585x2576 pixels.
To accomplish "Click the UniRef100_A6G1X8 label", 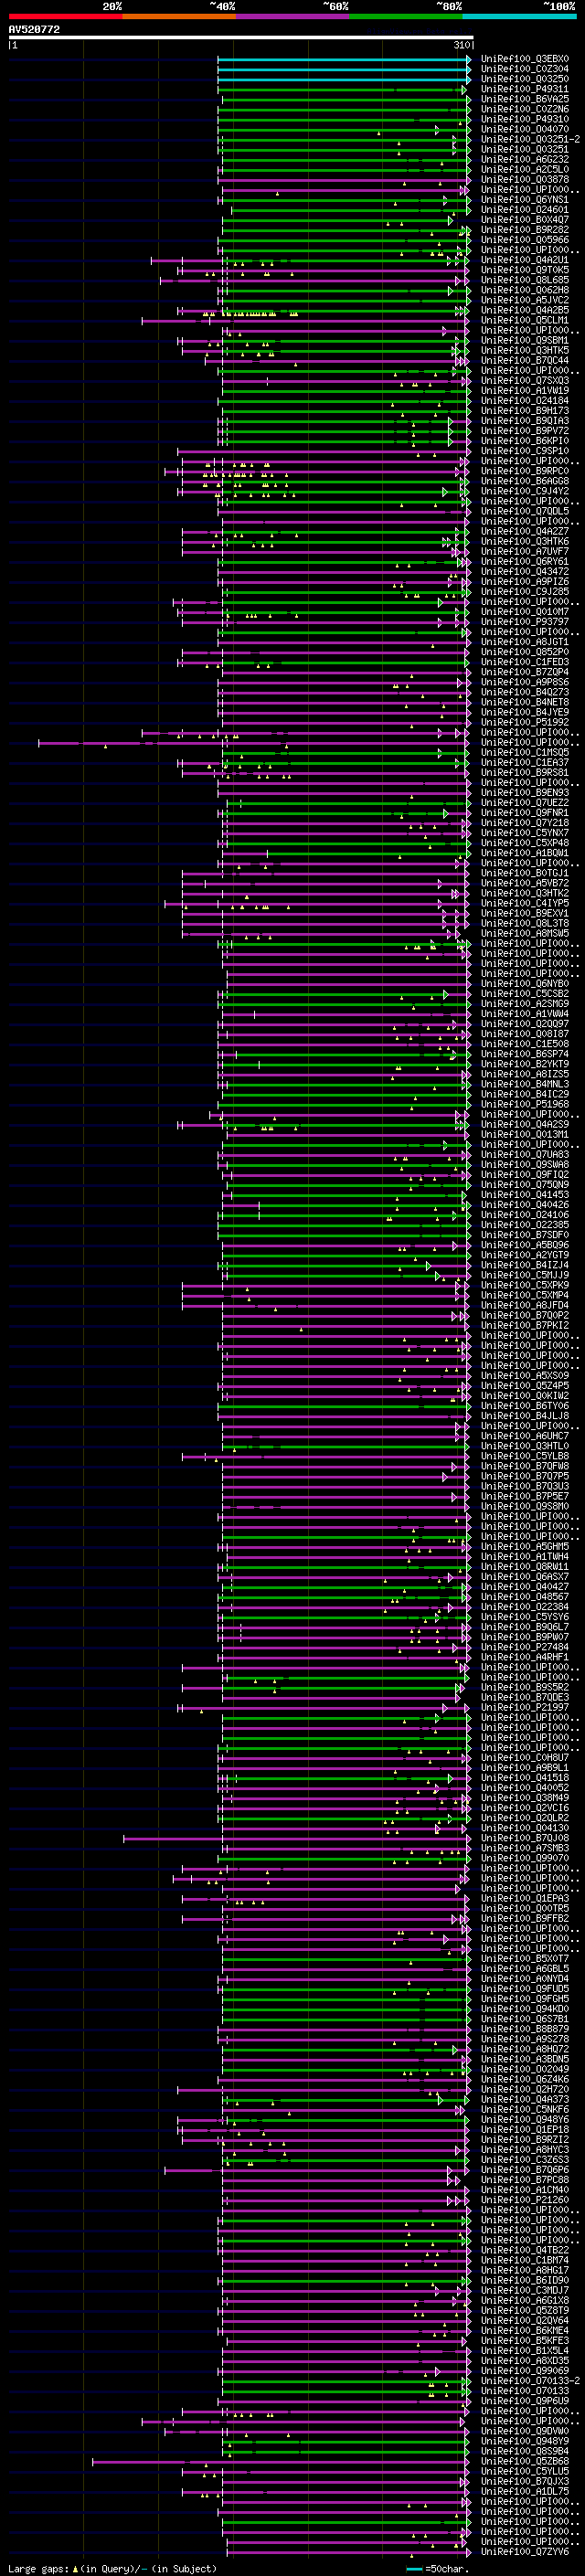I will 525,2300.
